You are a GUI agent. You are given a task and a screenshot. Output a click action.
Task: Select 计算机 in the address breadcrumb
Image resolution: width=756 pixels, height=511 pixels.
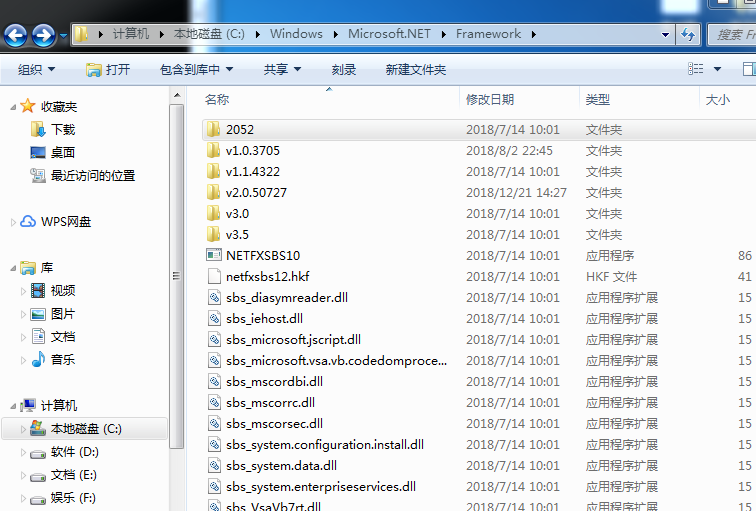coord(131,34)
